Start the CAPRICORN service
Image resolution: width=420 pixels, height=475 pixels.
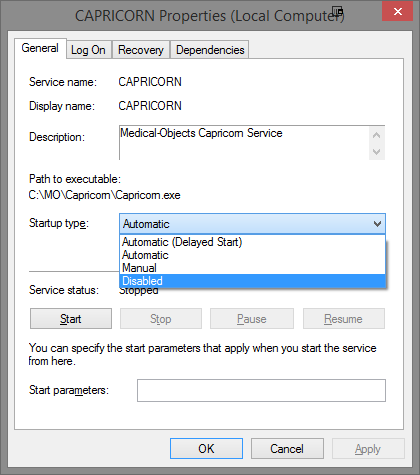click(x=71, y=319)
